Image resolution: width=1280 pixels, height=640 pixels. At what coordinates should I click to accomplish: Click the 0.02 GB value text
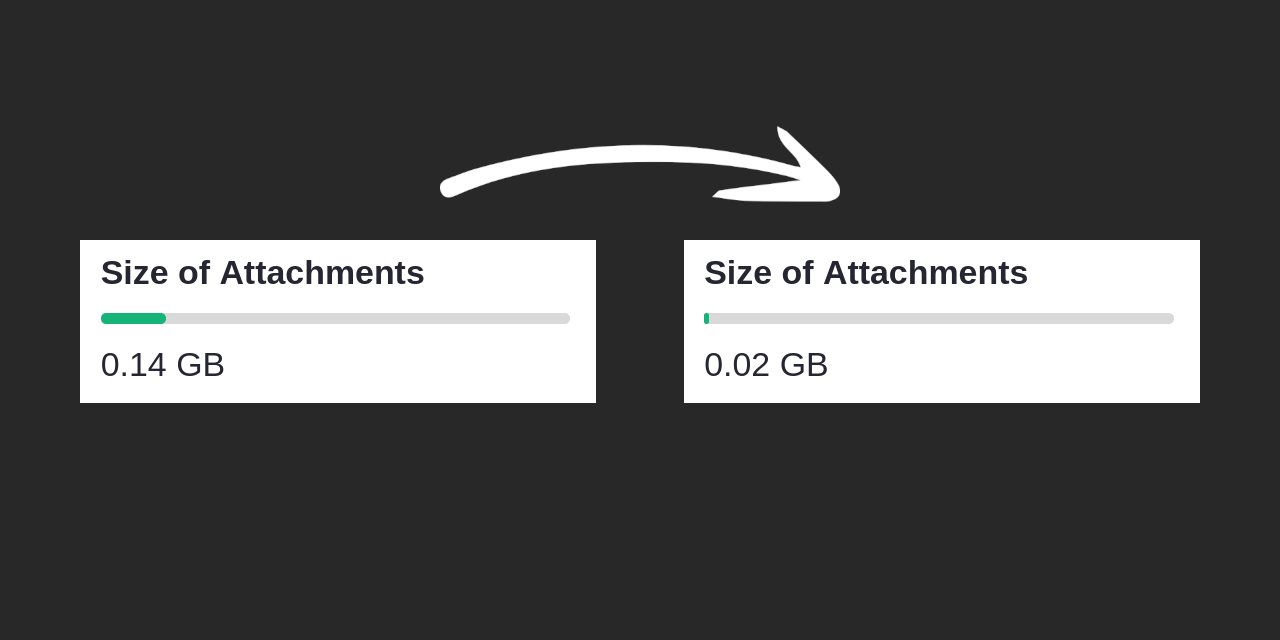coord(766,365)
